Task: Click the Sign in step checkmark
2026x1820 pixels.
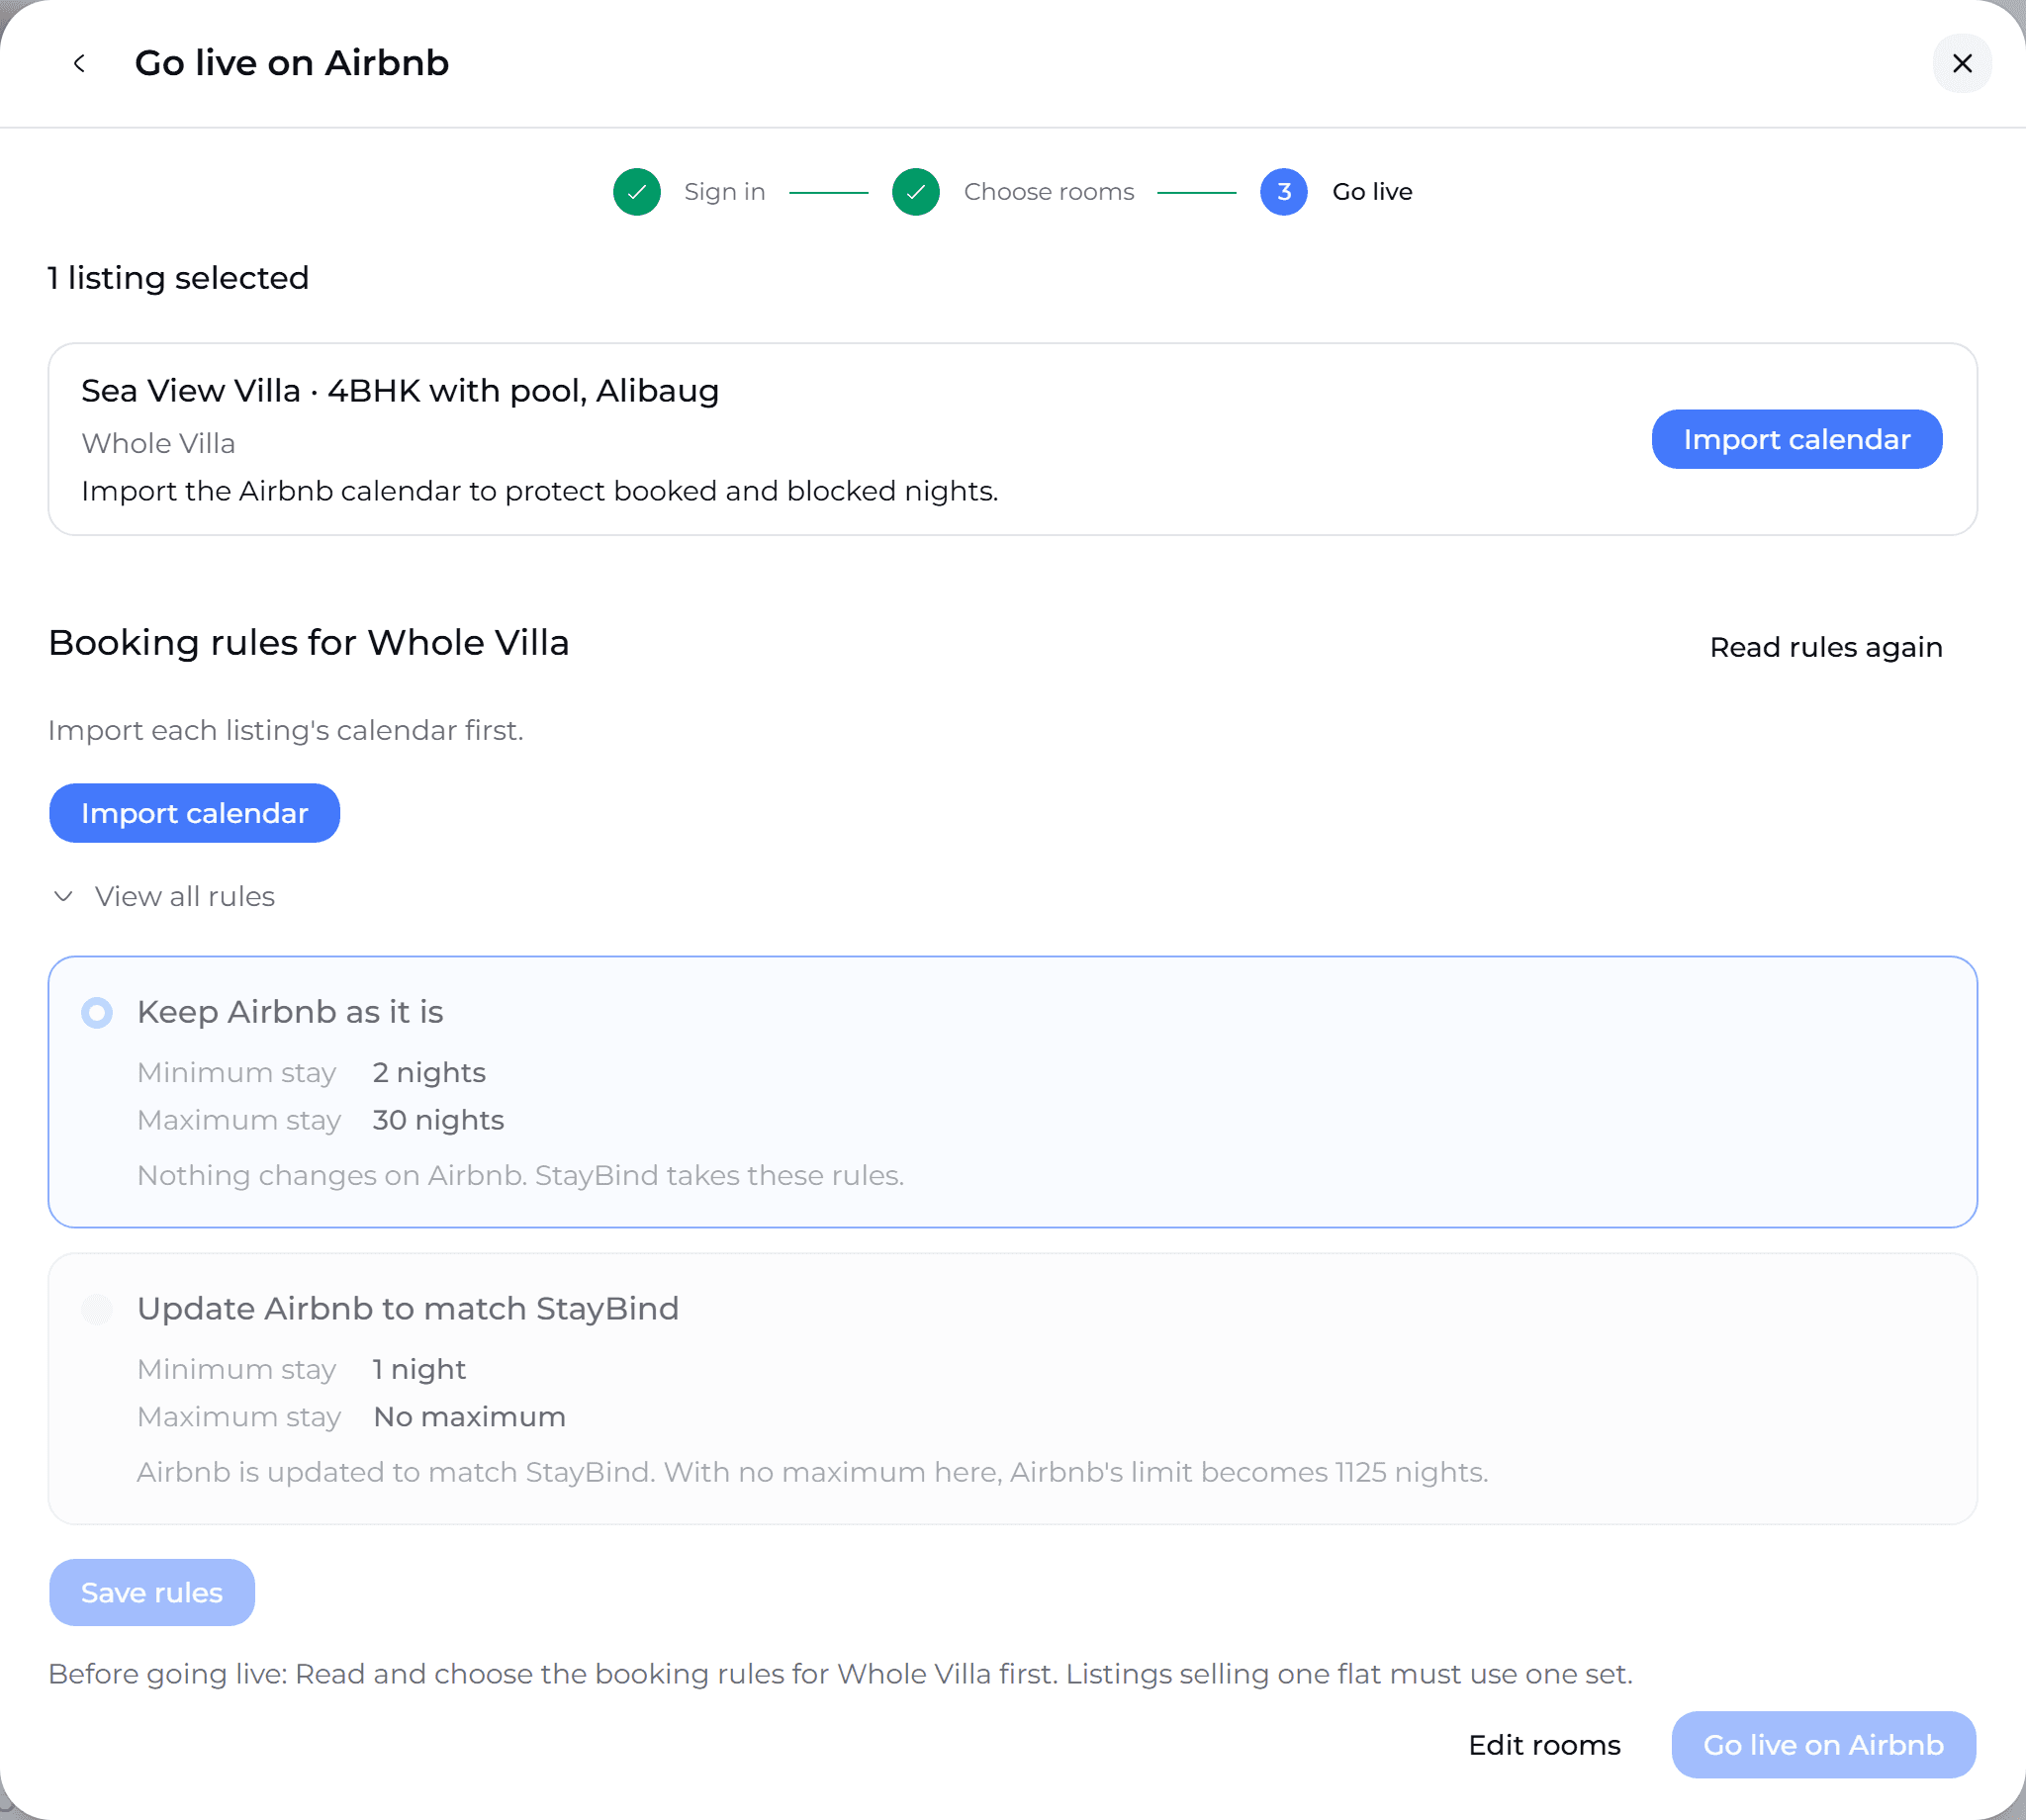Action: 637,192
